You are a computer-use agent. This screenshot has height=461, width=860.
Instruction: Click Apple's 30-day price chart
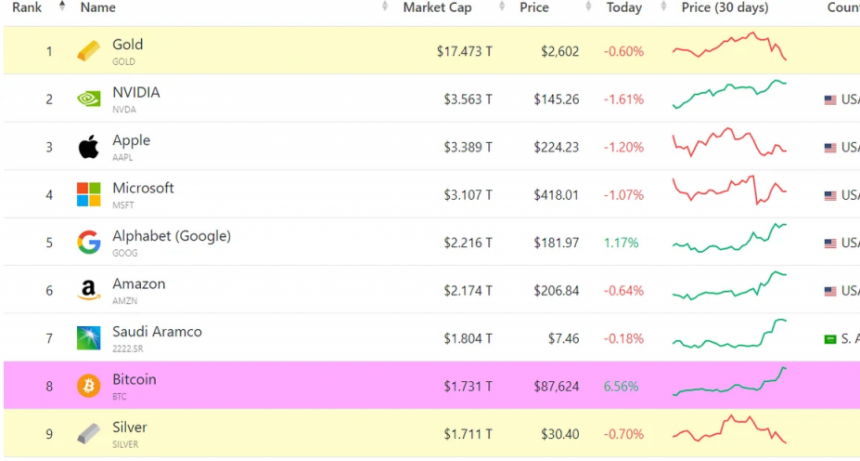(729, 142)
